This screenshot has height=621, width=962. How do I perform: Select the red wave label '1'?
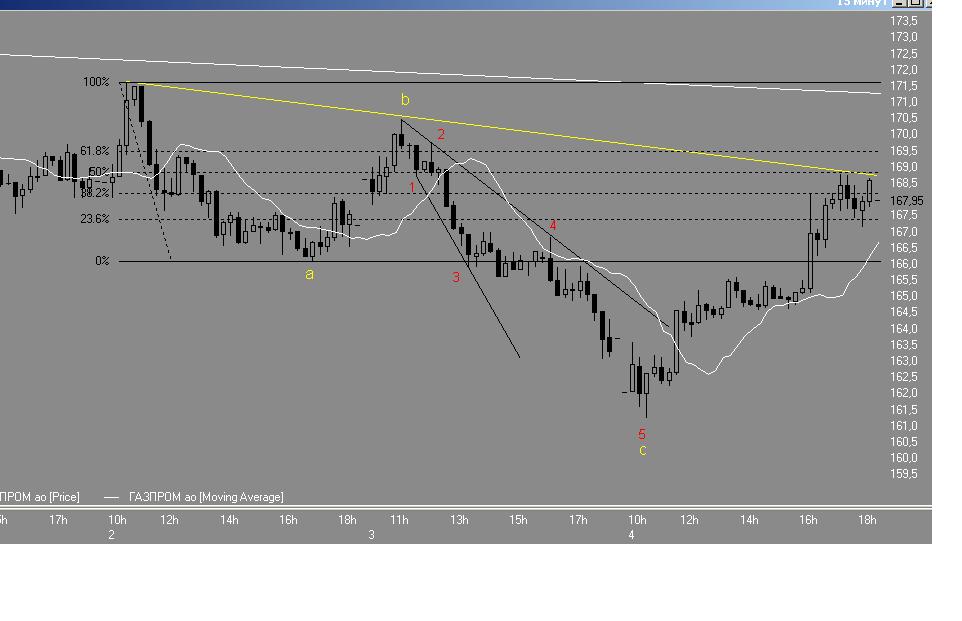click(x=412, y=187)
